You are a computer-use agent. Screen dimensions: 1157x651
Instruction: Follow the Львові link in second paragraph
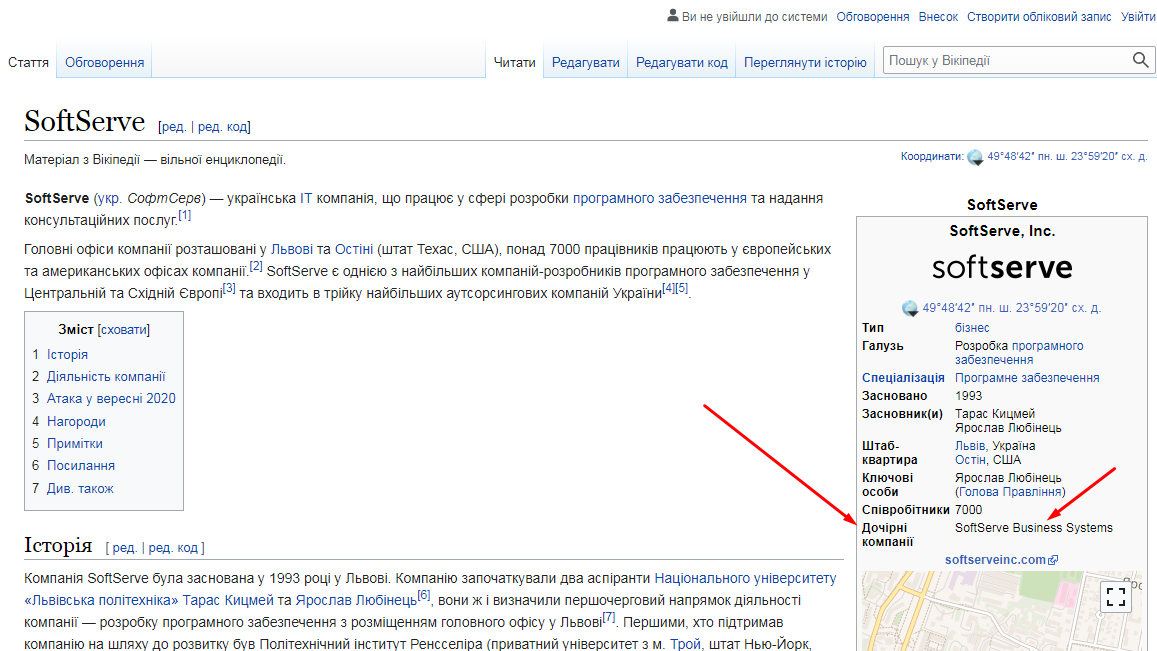coord(291,249)
